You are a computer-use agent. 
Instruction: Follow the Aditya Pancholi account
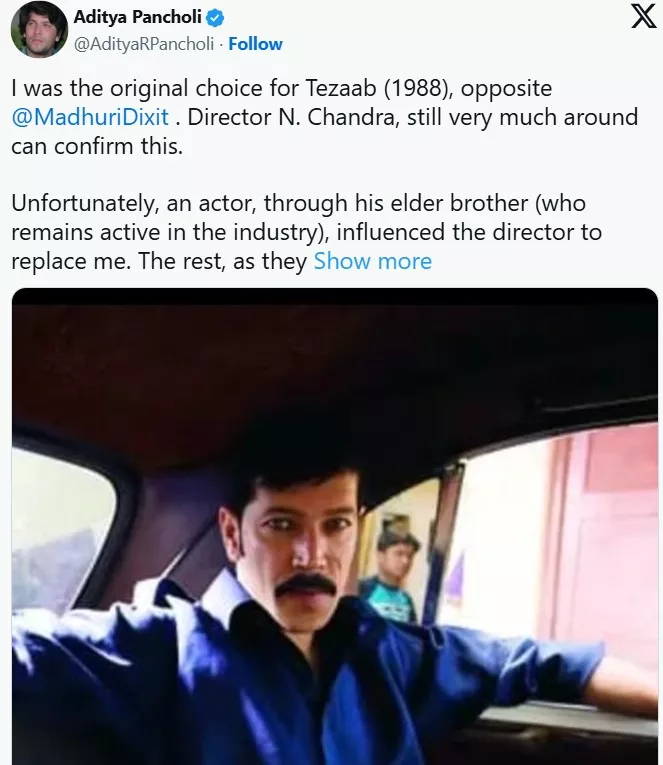tap(255, 44)
